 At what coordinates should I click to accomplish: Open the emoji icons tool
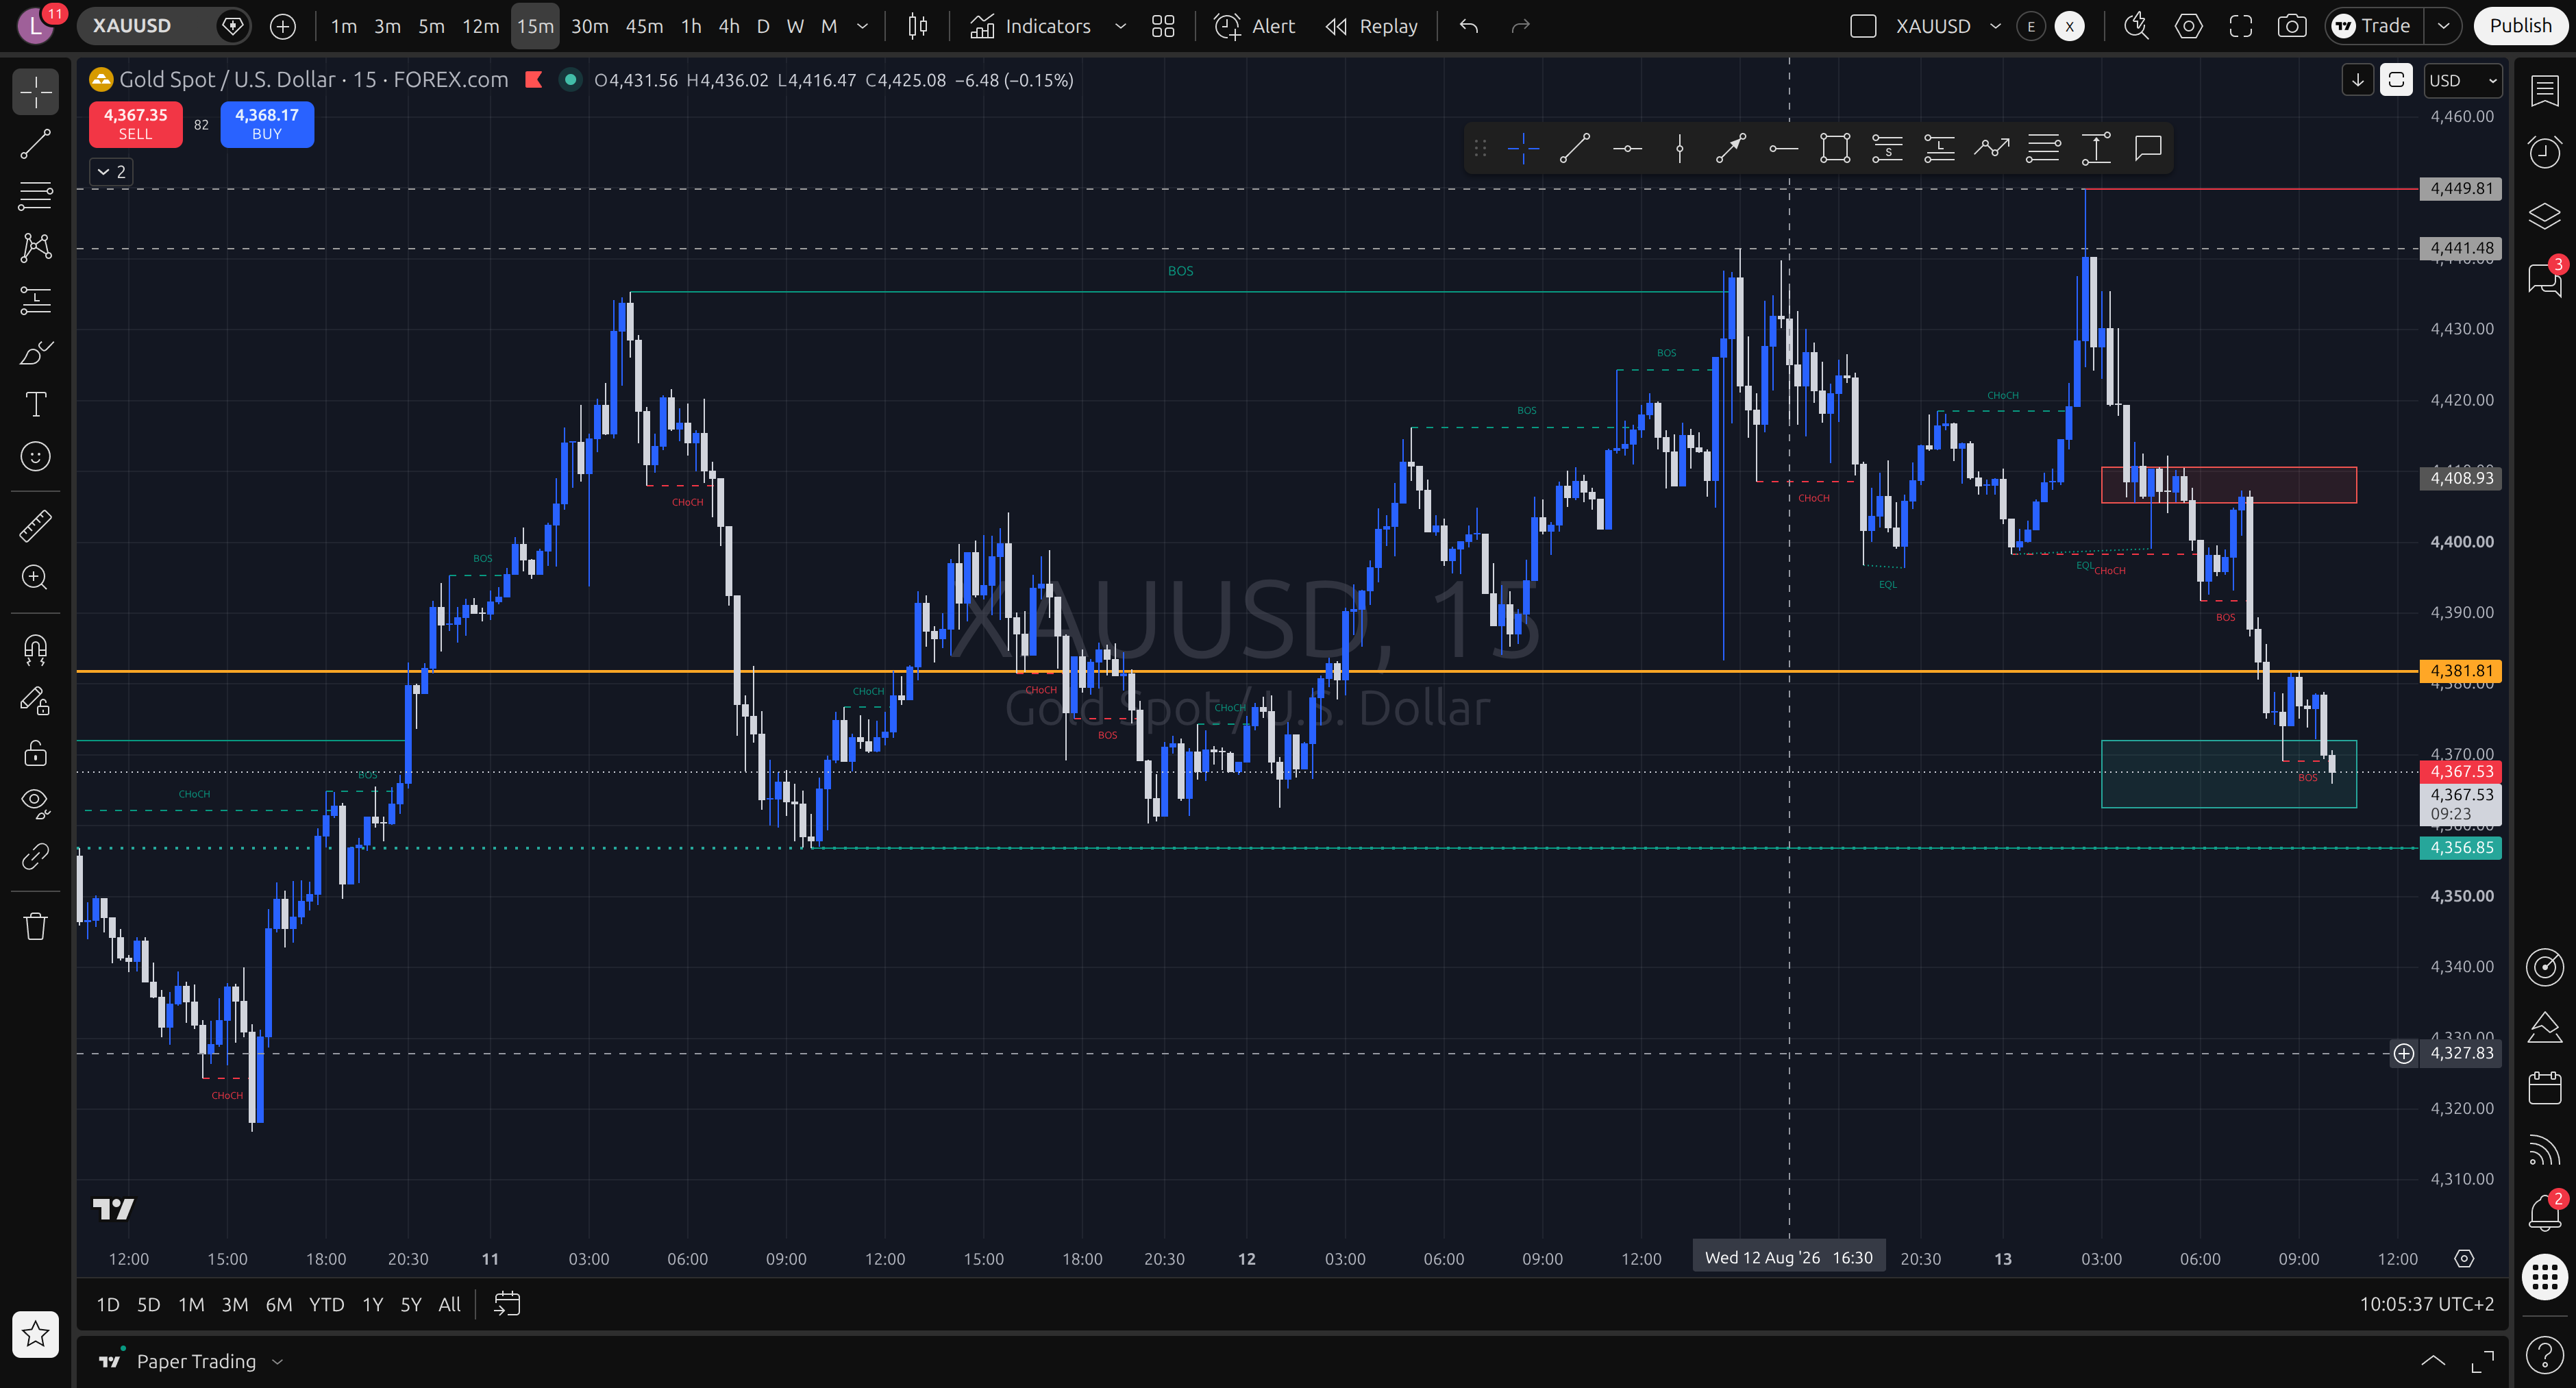[x=36, y=457]
